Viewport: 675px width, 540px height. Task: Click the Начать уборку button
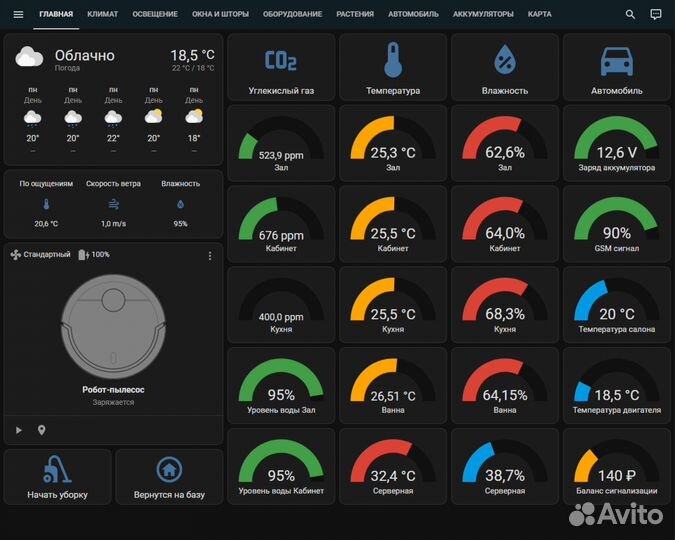[57, 476]
